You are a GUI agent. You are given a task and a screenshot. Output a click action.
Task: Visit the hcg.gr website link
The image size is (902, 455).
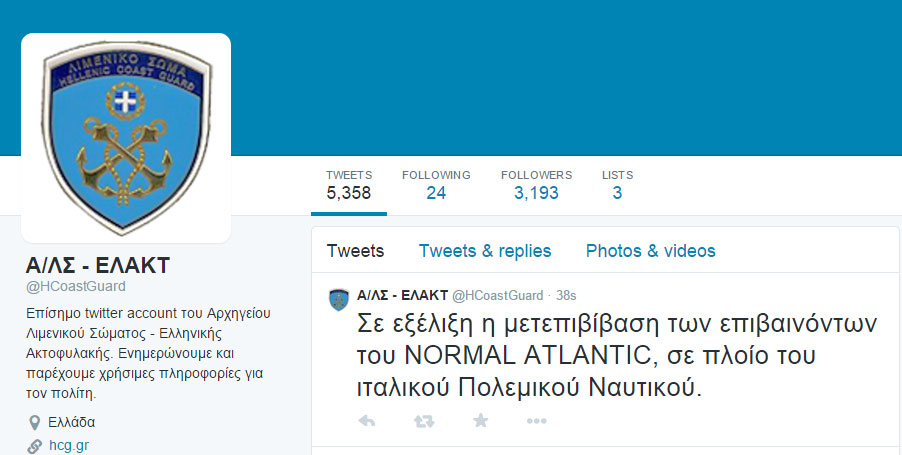tap(69, 445)
